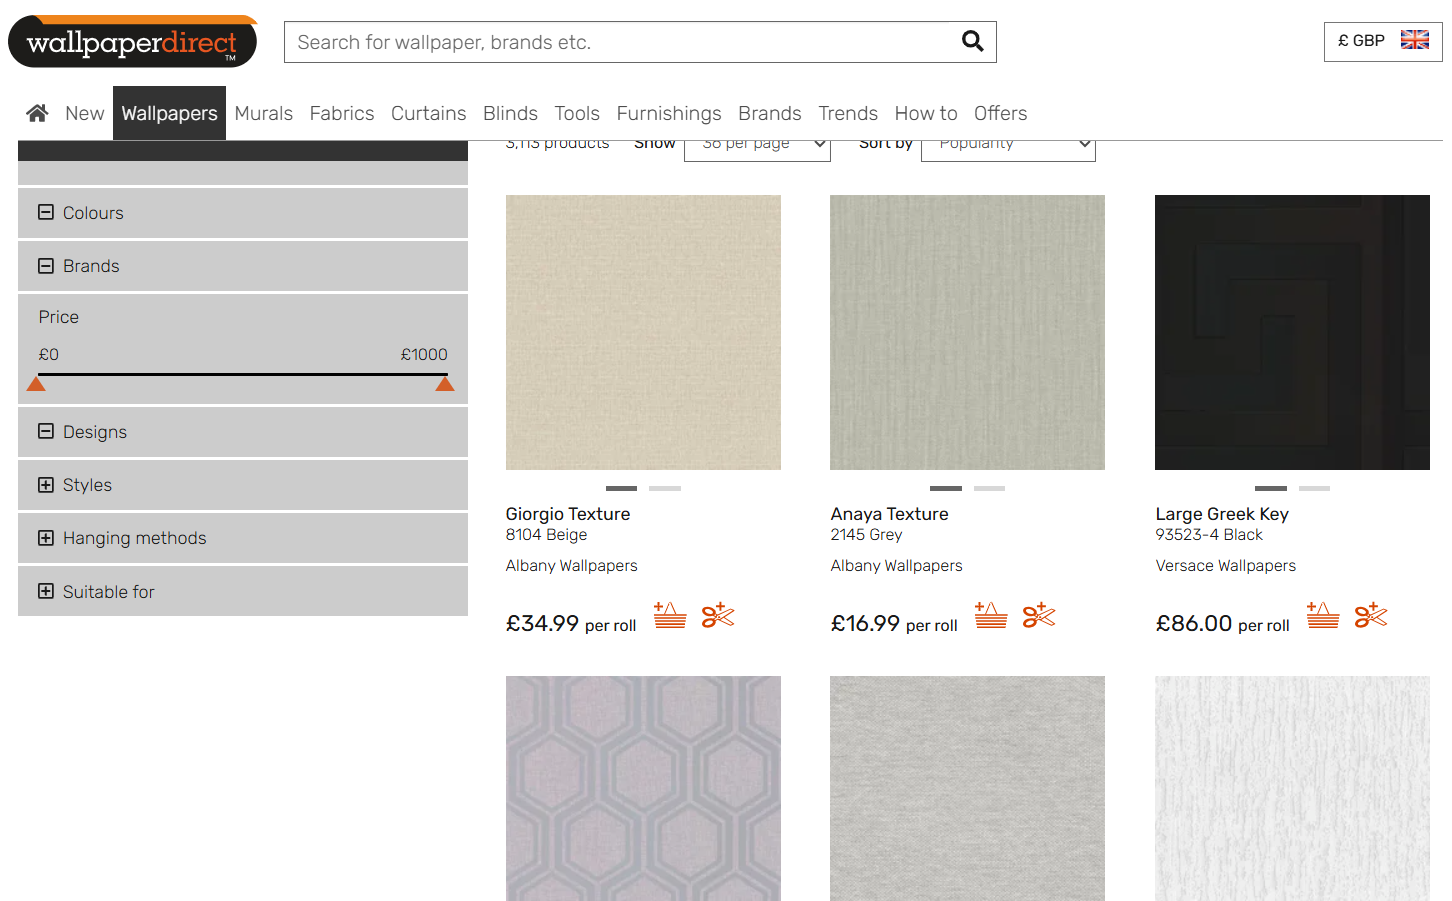Add Large Greek Key to basket
1452x901 pixels.
1322,615
